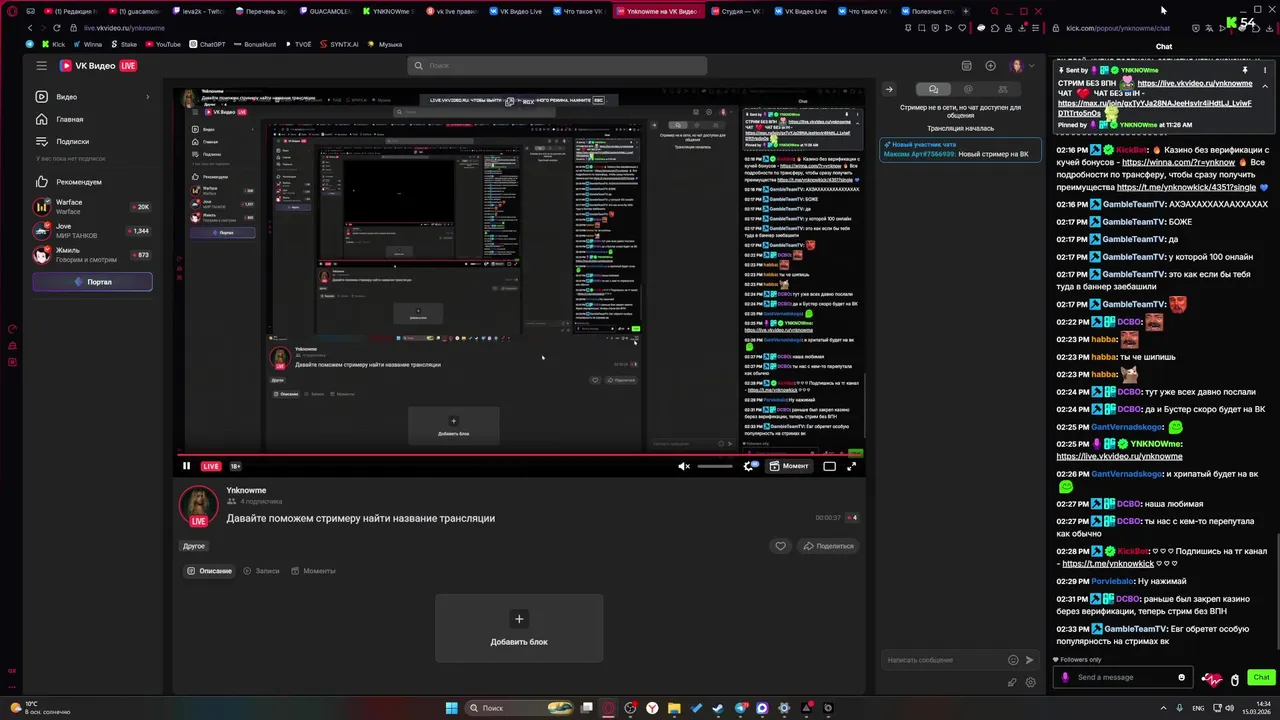Open the Жмиль channel in sidebar
This screenshot has width=1280, height=720.
[92, 255]
